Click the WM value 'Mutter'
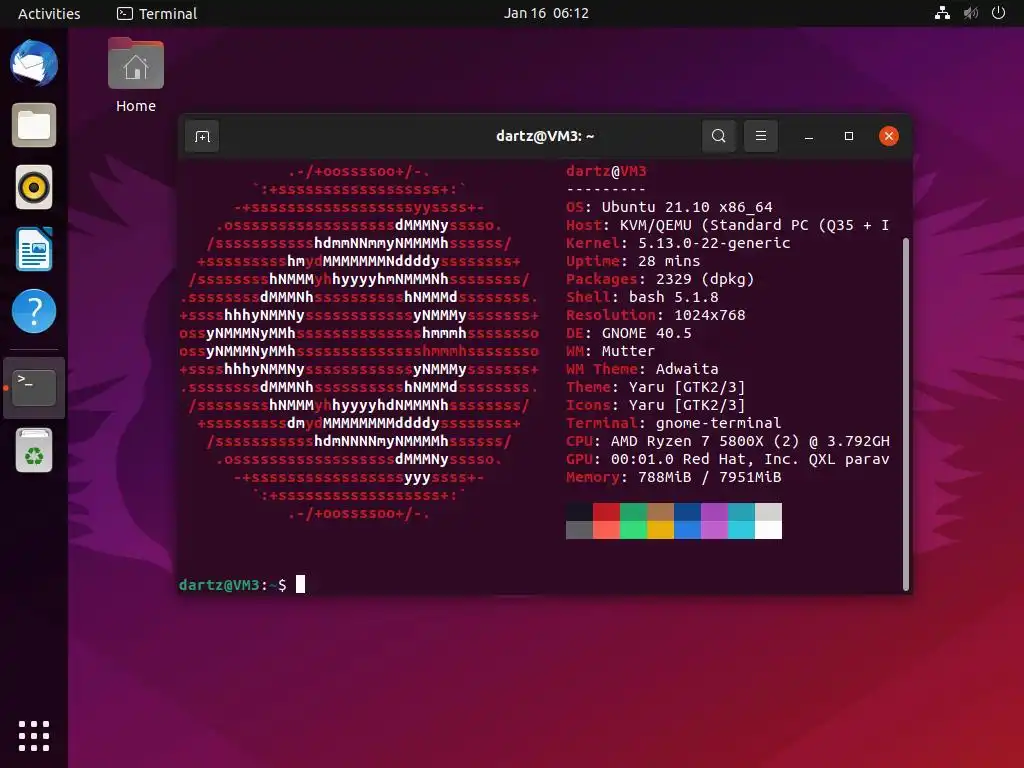Screen dimensions: 1024x768 pyautogui.click(x=628, y=351)
